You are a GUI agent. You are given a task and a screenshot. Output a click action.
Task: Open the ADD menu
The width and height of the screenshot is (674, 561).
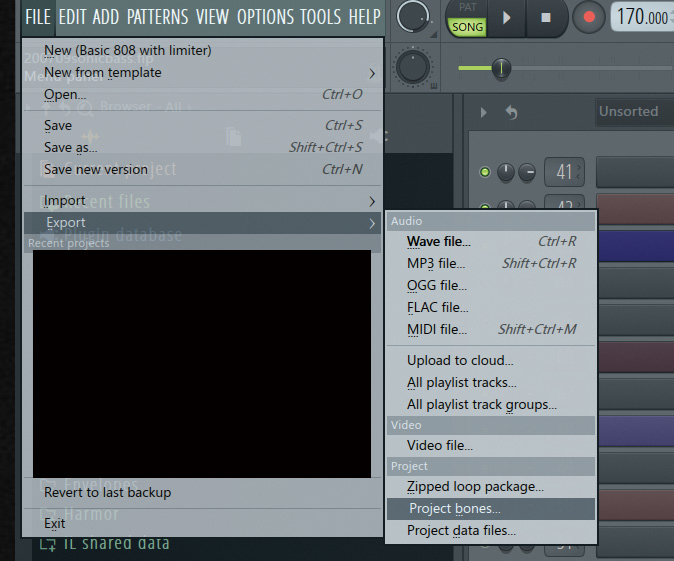click(106, 17)
